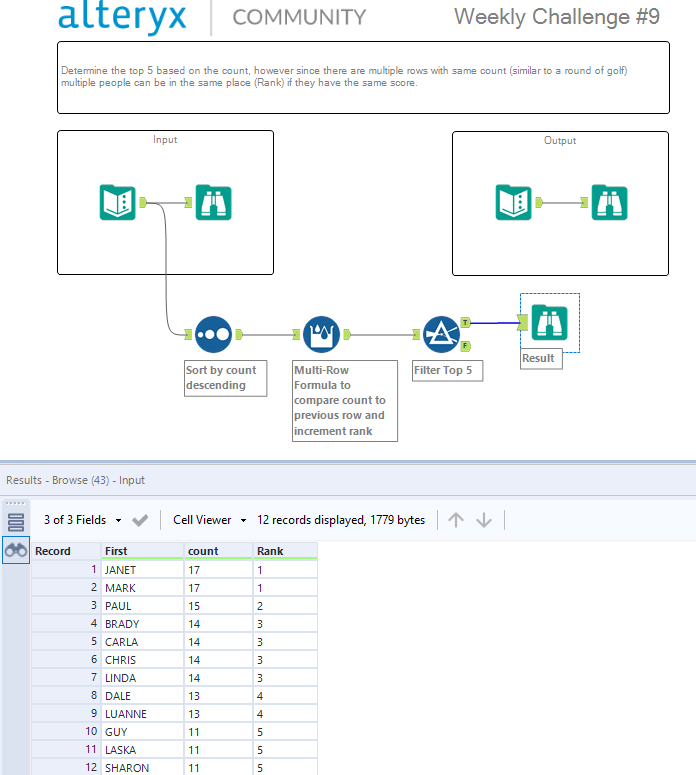Click the Input container title
696x775 pixels.
(165, 140)
